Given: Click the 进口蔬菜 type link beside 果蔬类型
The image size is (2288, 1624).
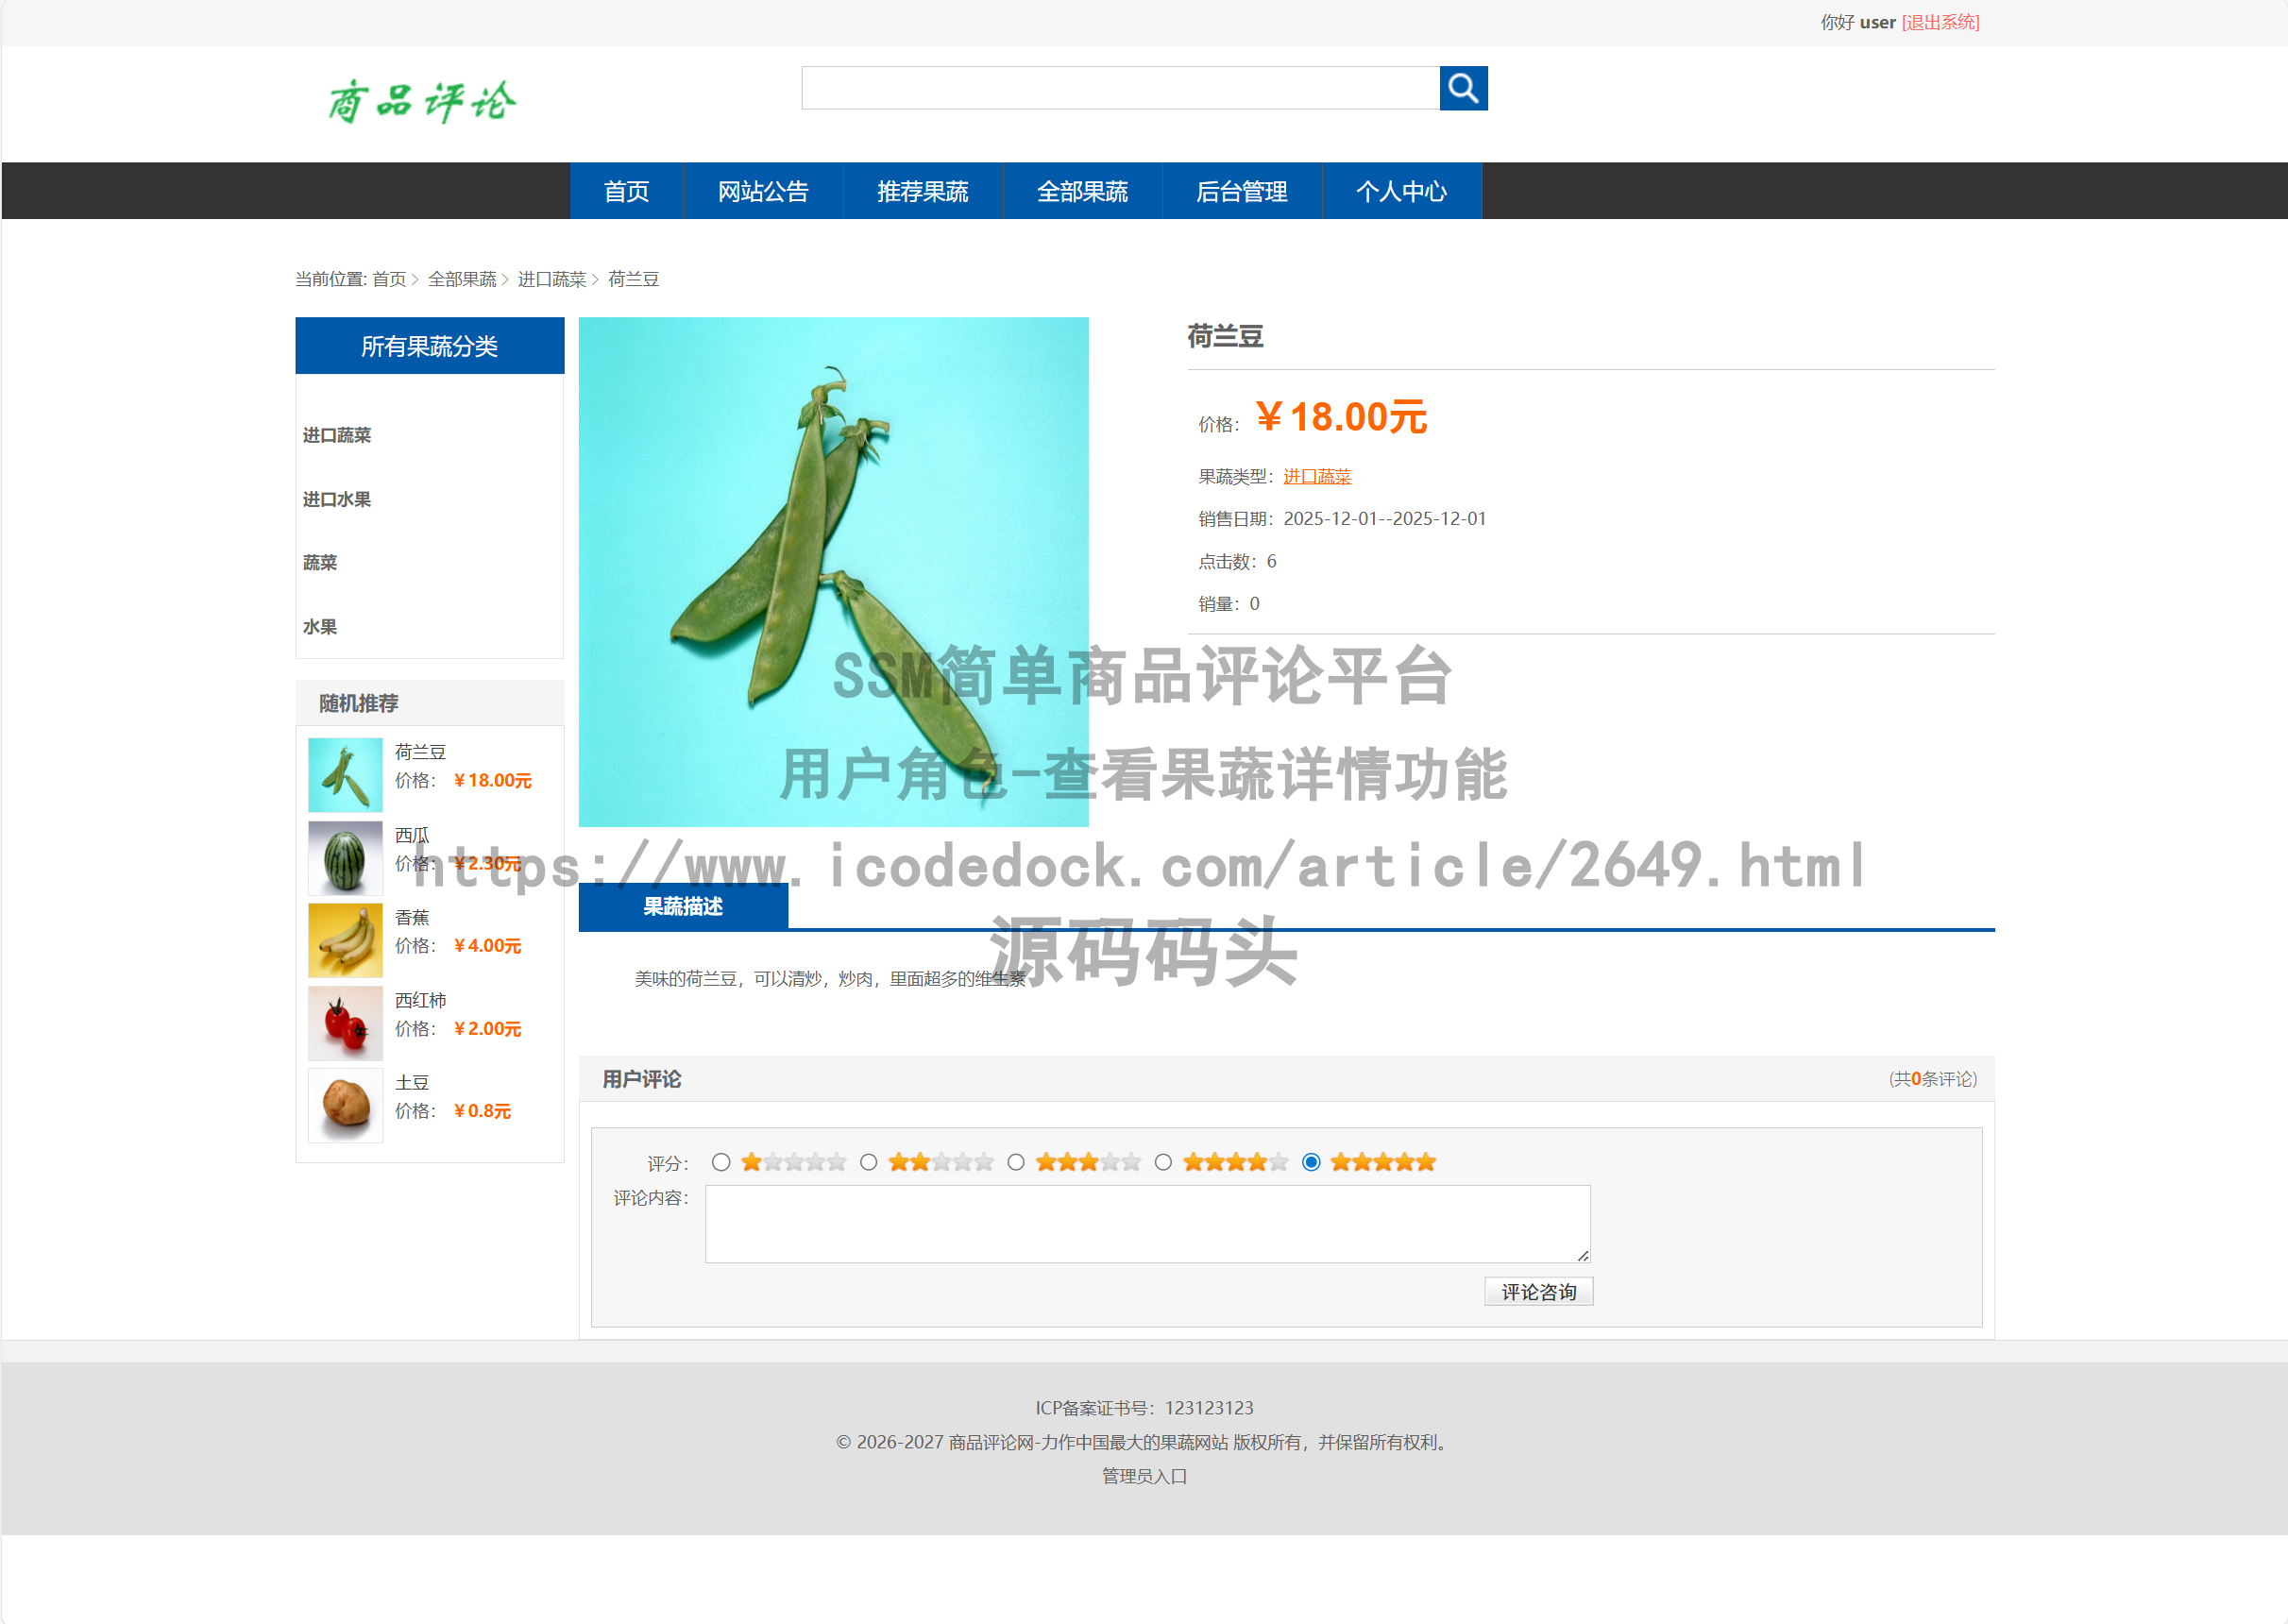Looking at the screenshot, I should (x=1315, y=475).
